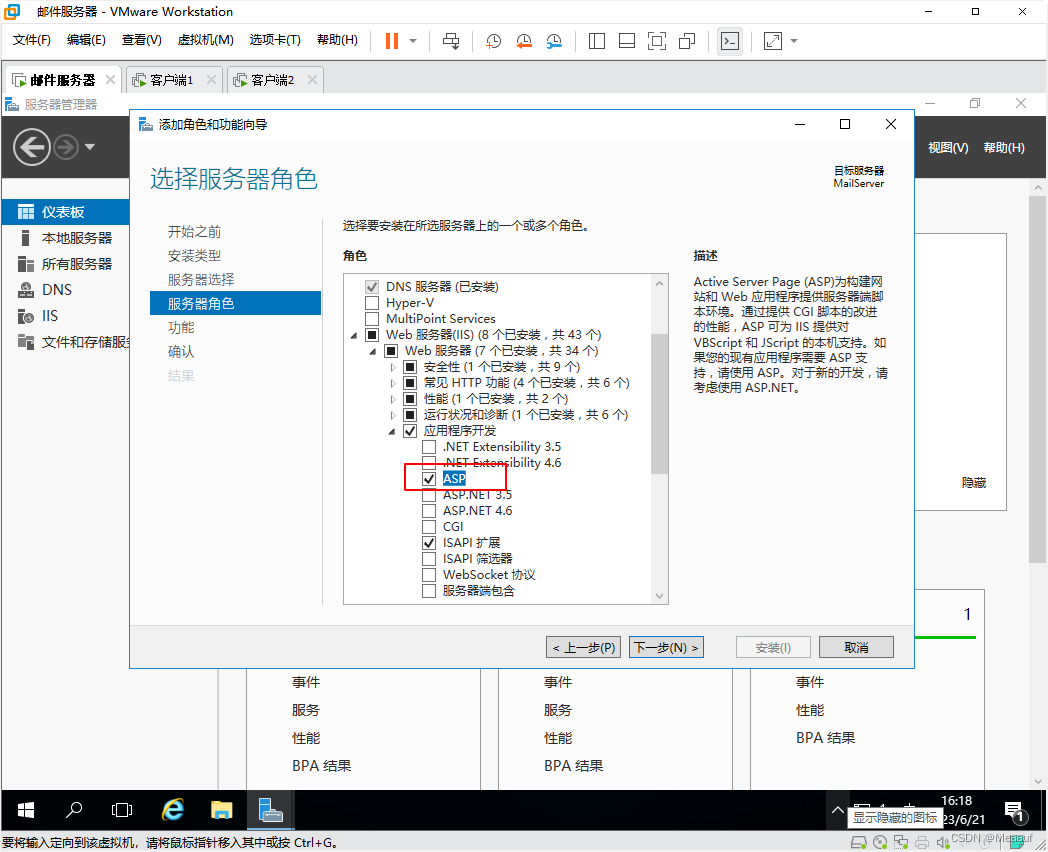Check the Hyper-V role checkbox
This screenshot has height=852, width=1048.
372,303
